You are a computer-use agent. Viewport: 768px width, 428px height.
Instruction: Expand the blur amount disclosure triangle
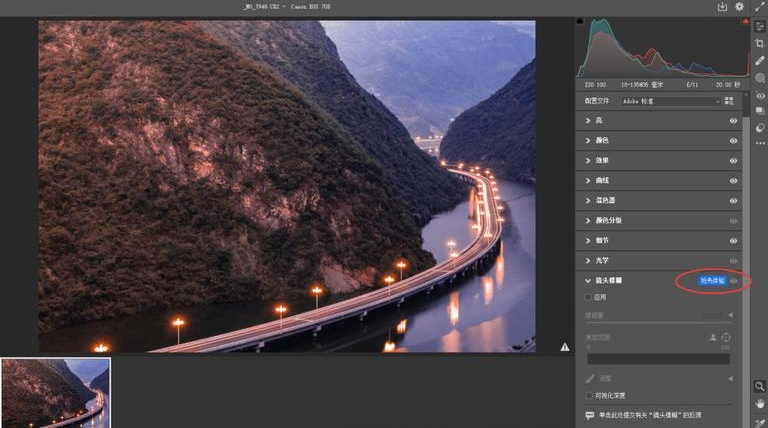pyautogui.click(x=730, y=315)
